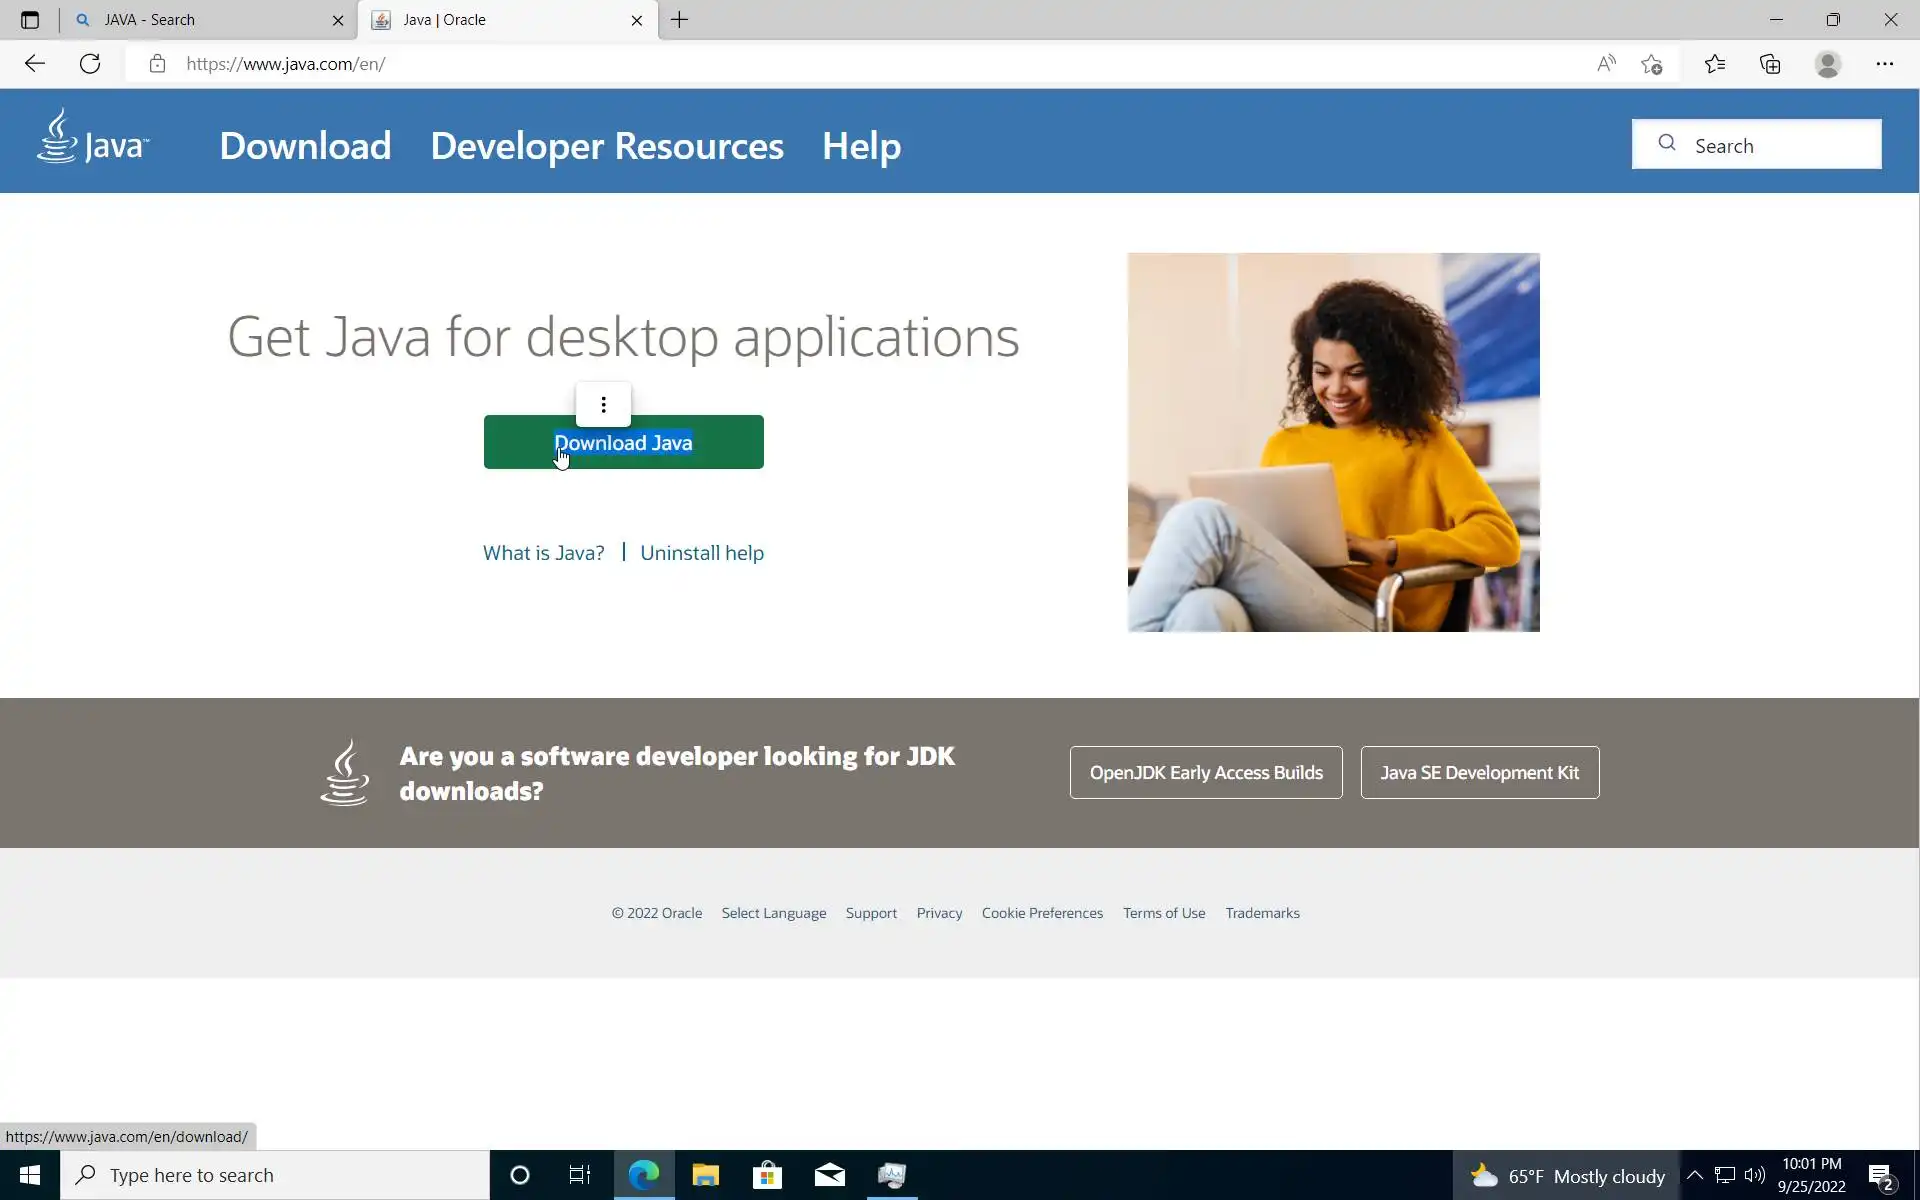Image resolution: width=1920 pixels, height=1200 pixels.
Task: Open Edge Settings and more menu
Action: coord(1885,64)
